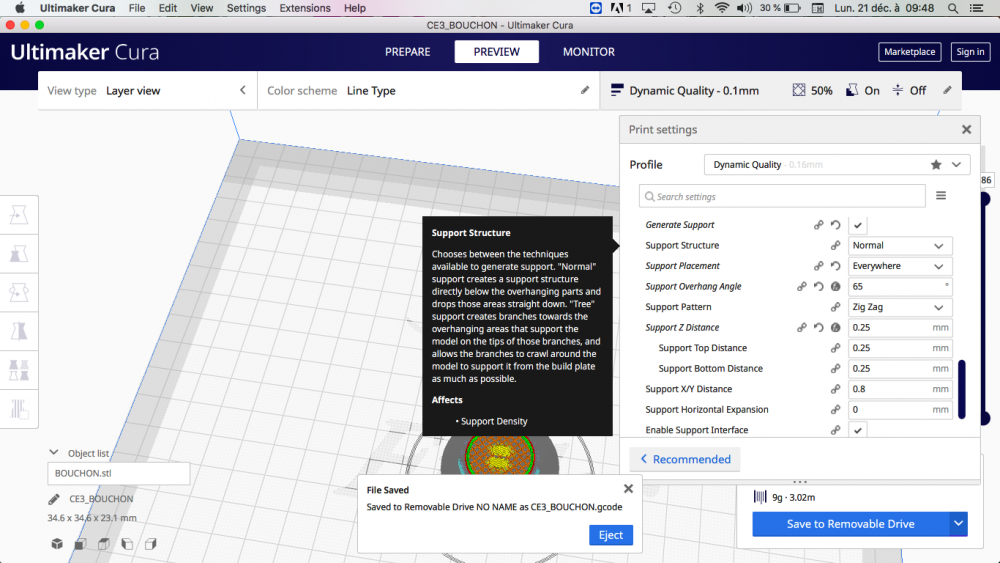Image resolution: width=1000 pixels, height=563 pixels.
Task: Switch to 3D perspective view cube icon
Action: pyautogui.click(x=57, y=544)
